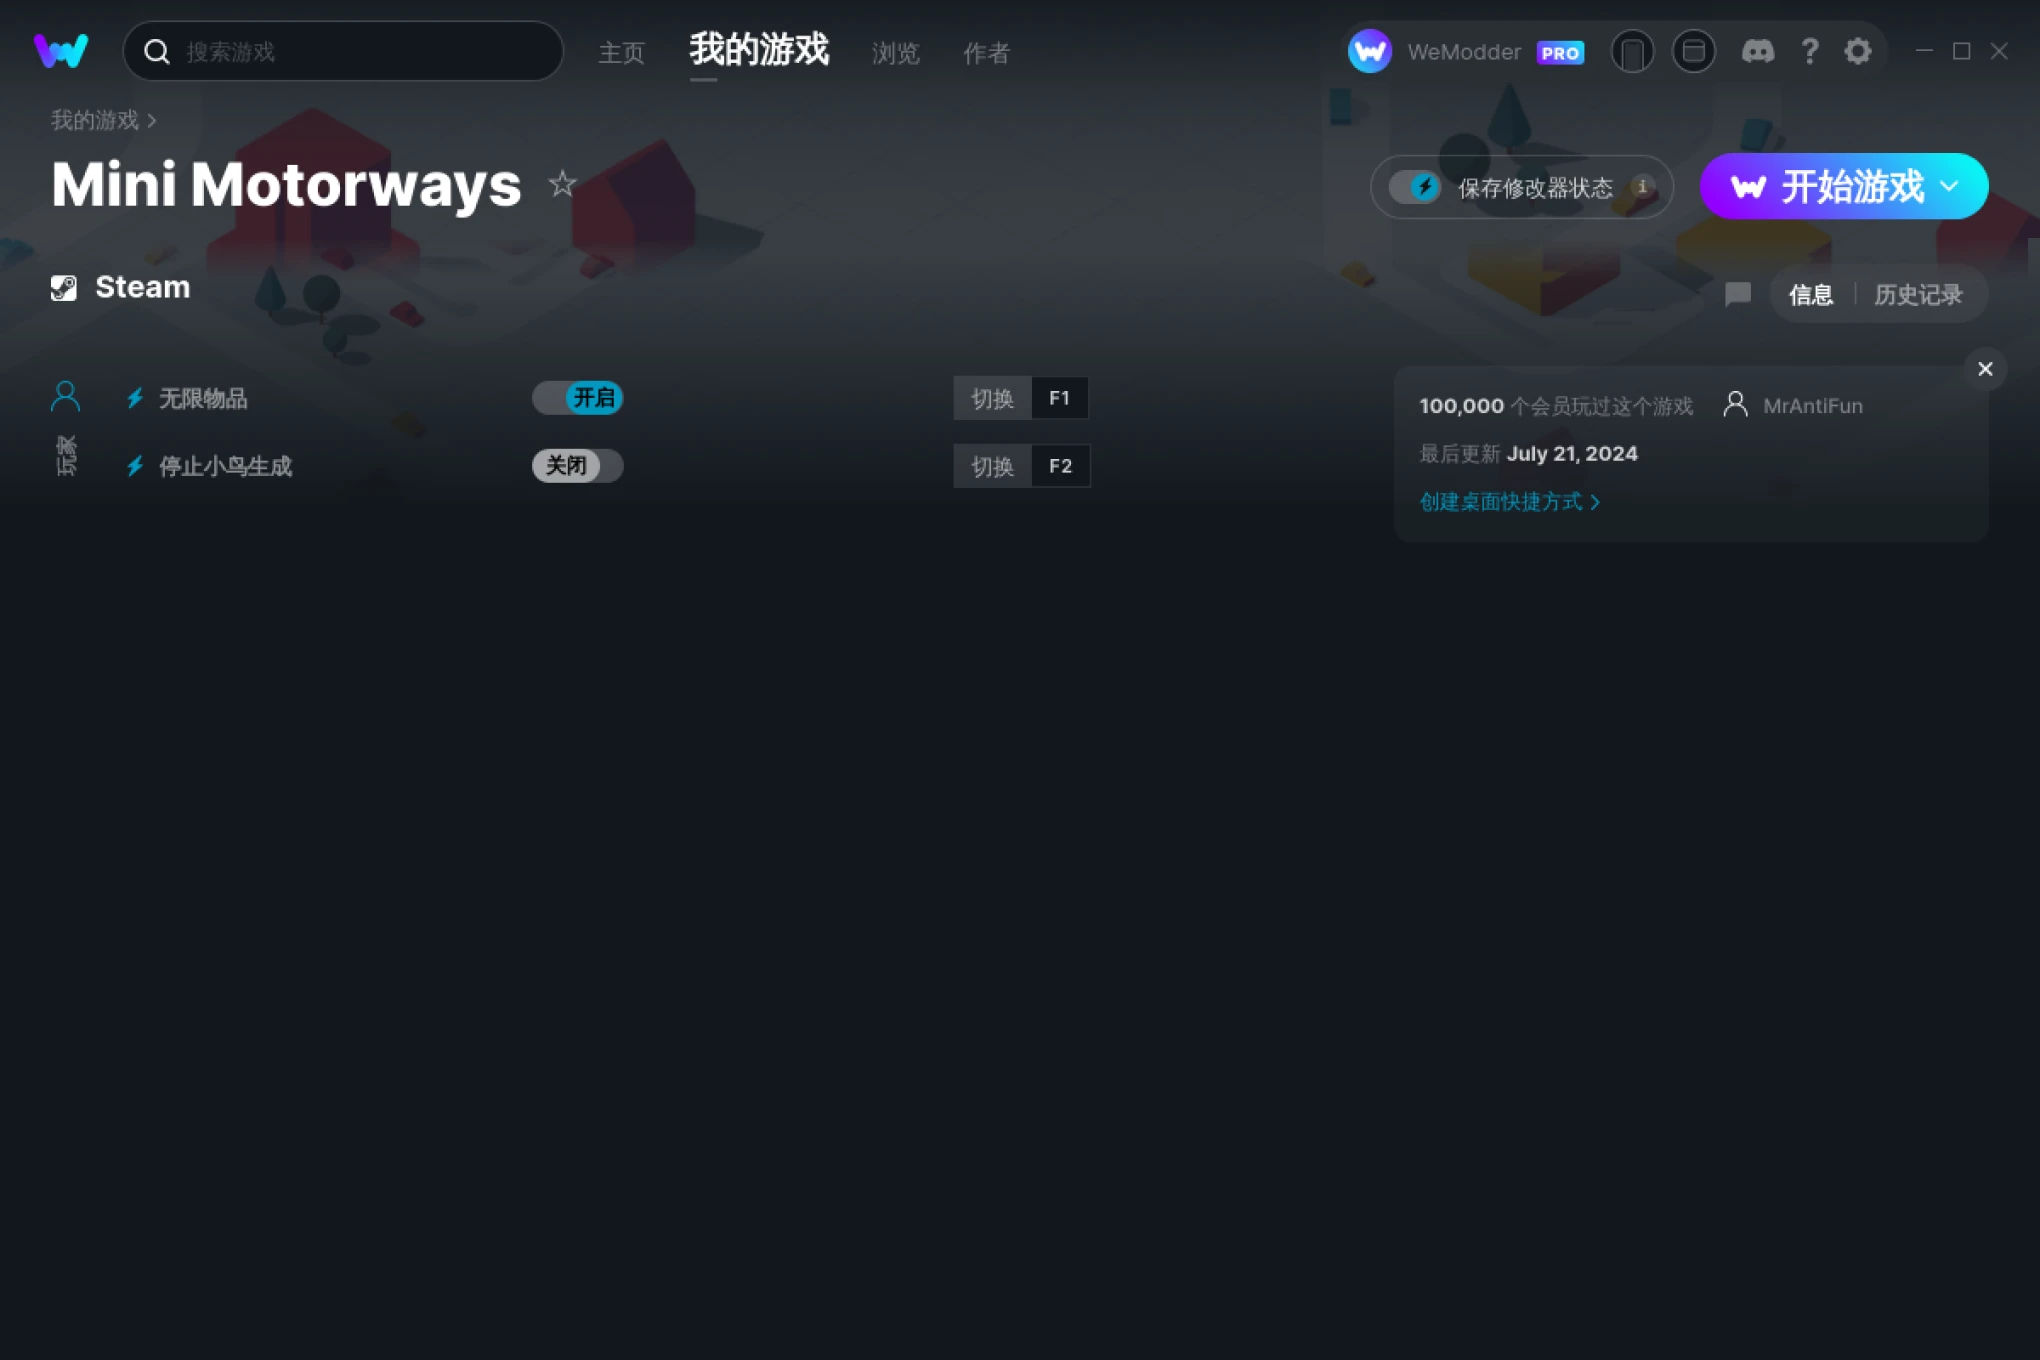This screenshot has width=2040, height=1360.
Task: Enable 停止小鸟生成 toggle switch
Action: click(577, 464)
